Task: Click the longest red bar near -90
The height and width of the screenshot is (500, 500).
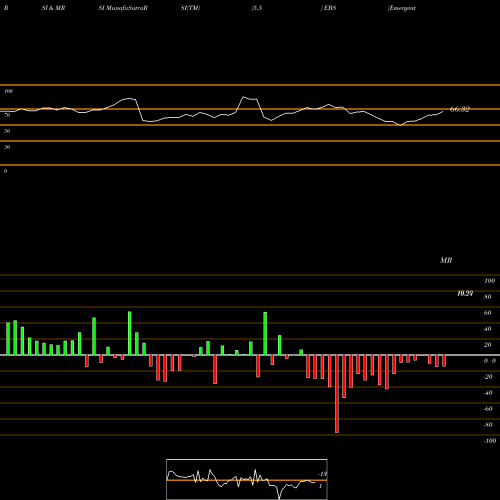Action: 337,394
